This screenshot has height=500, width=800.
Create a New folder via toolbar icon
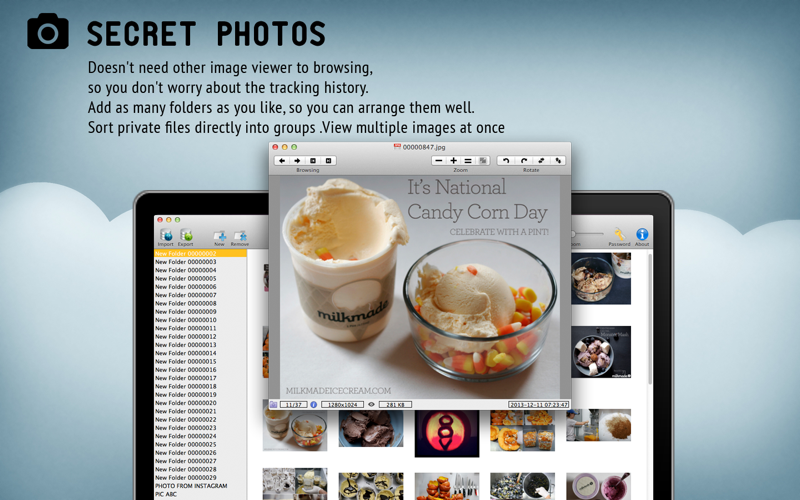pyautogui.click(x=219, y=235)
